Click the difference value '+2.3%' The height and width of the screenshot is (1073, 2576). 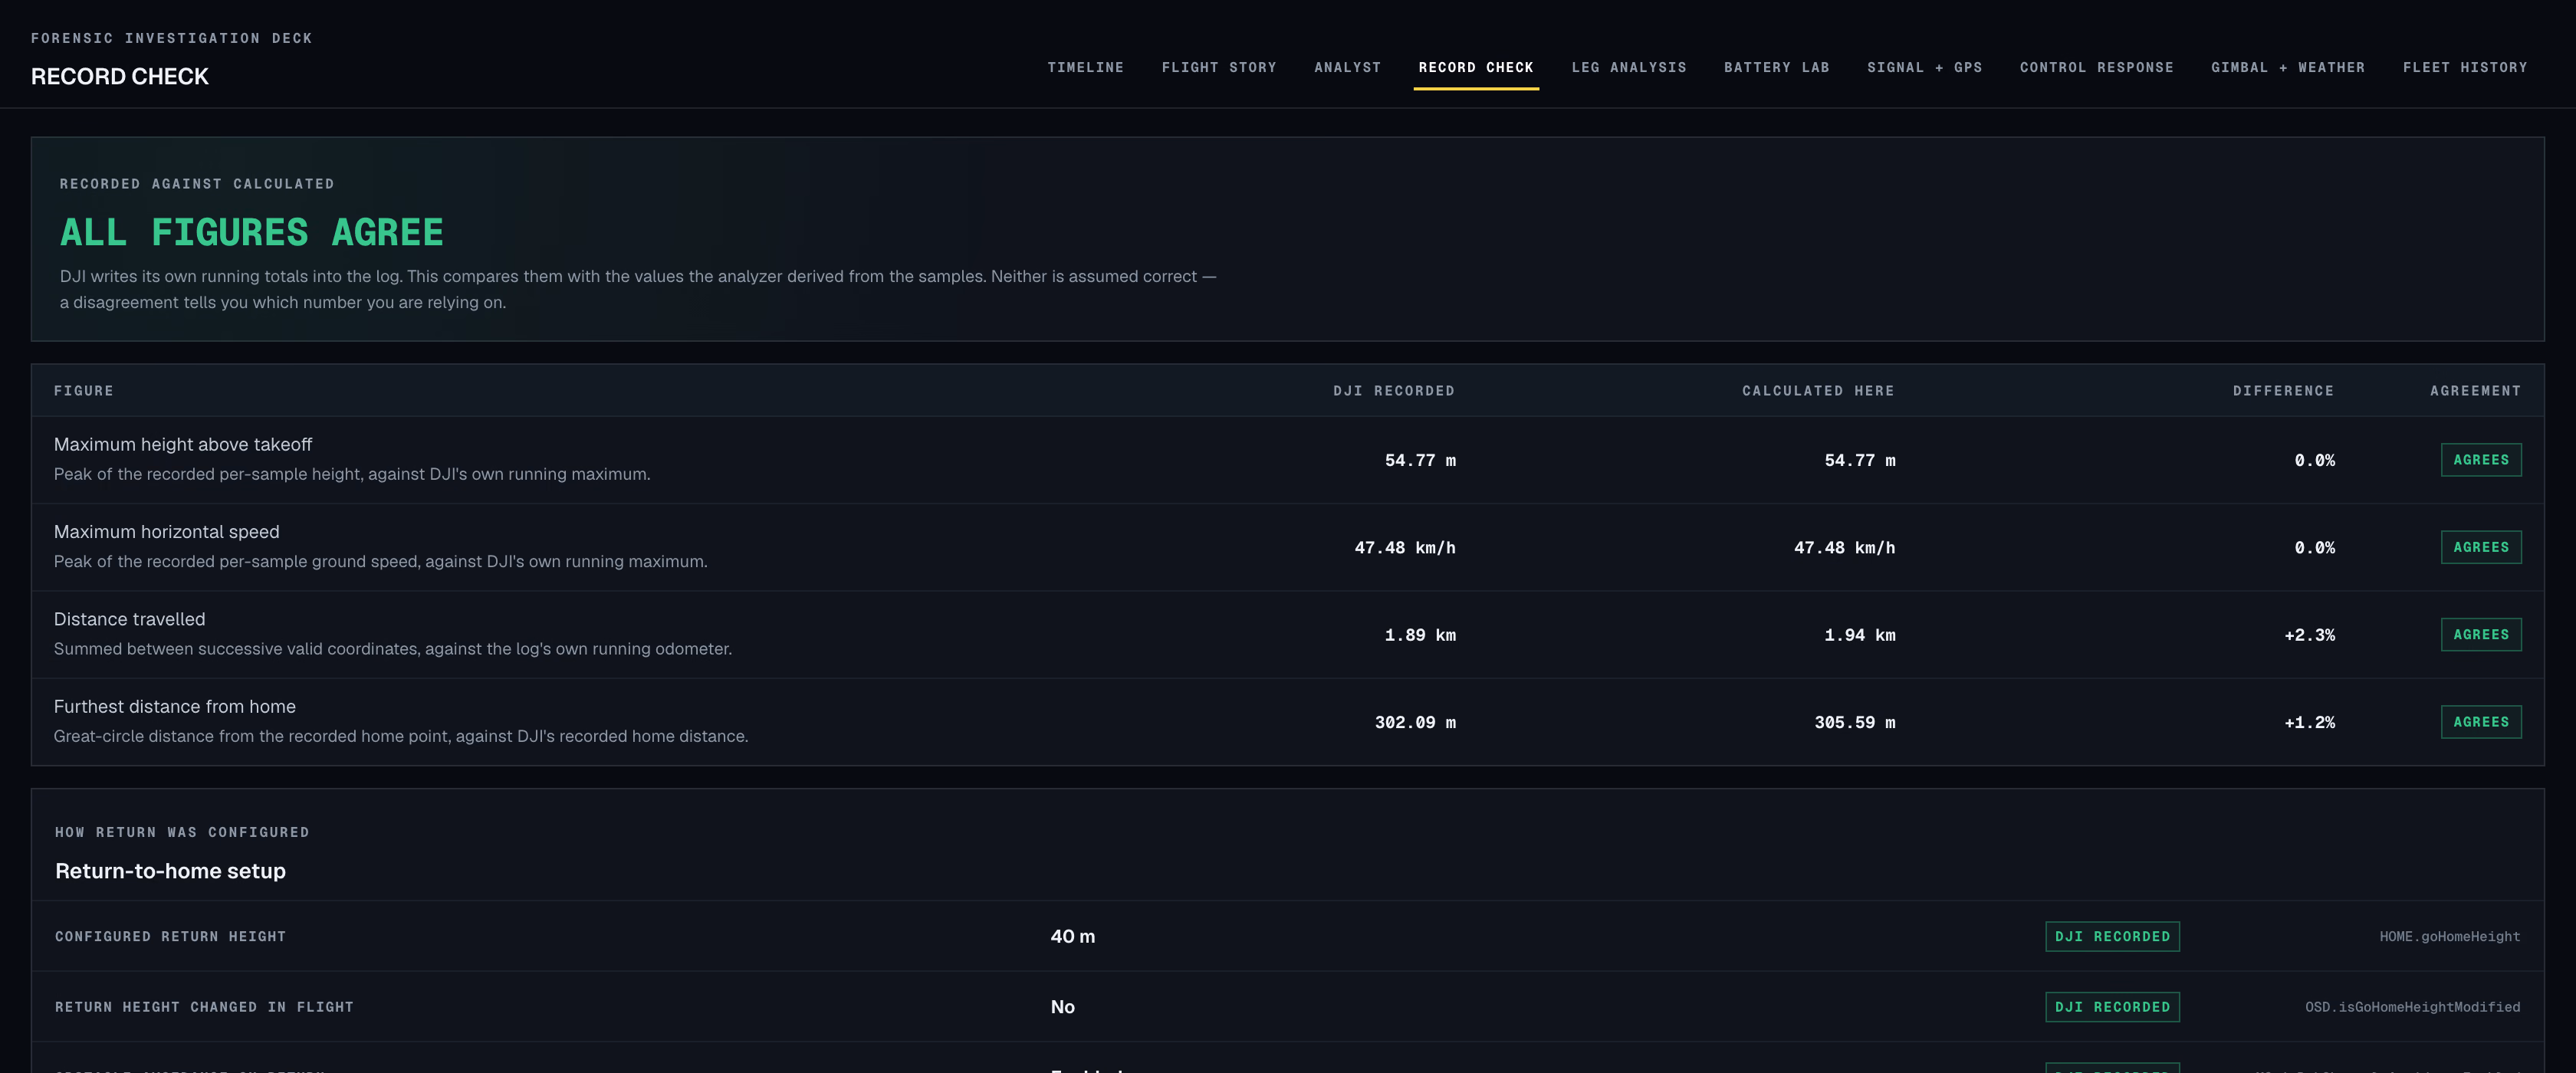[2310, 635]
